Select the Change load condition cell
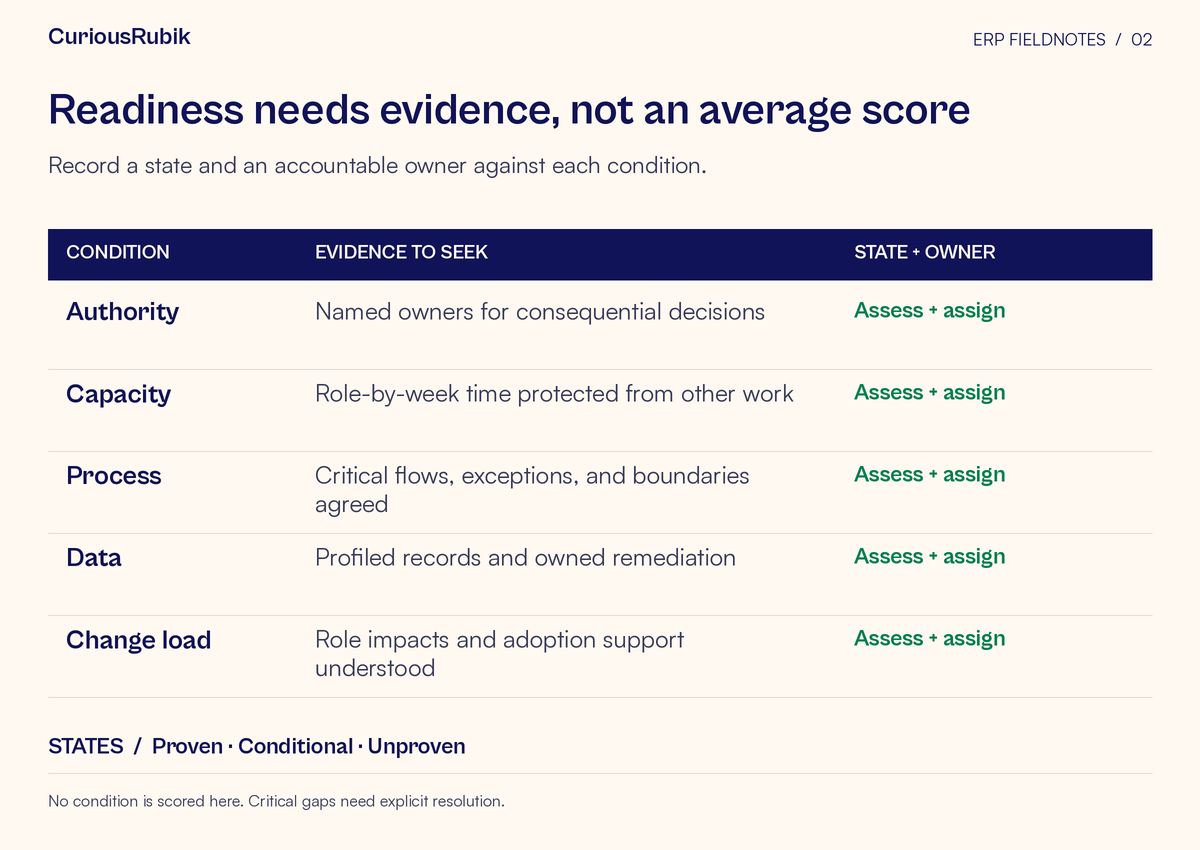 click(x=138, y=640)
